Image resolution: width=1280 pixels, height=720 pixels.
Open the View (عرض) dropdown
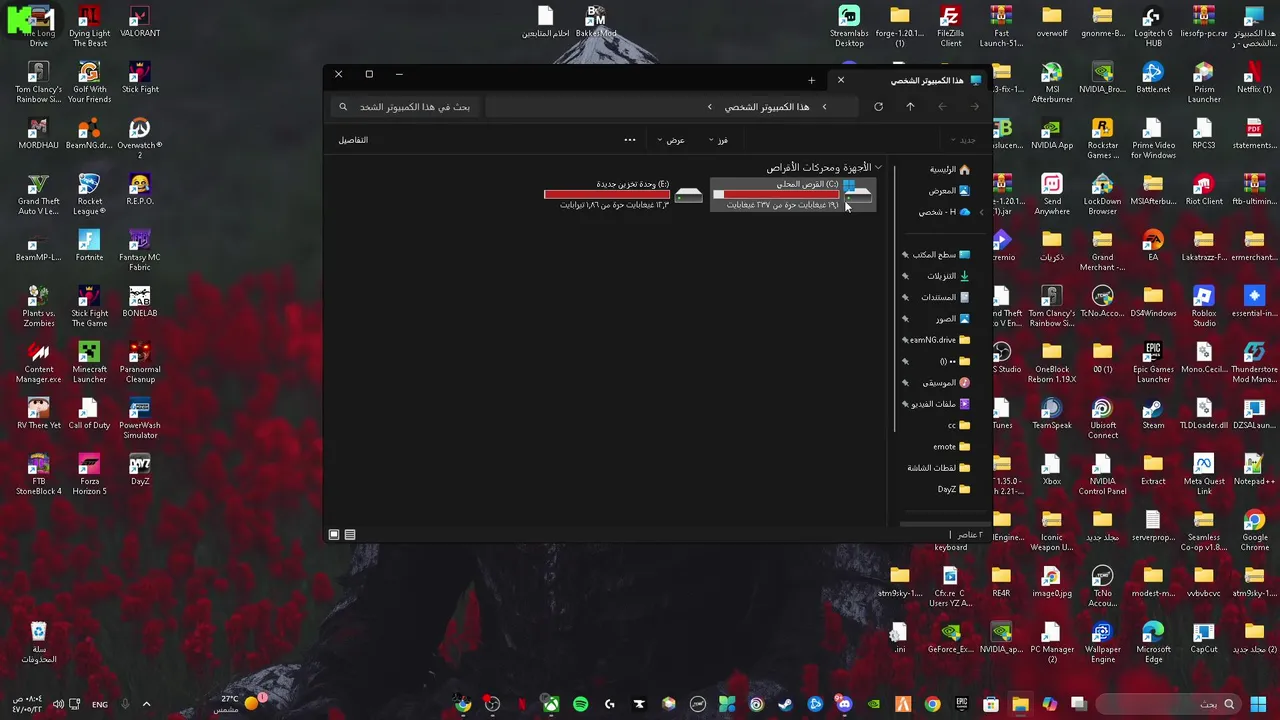pyautogui.click(x=671, y=140)
